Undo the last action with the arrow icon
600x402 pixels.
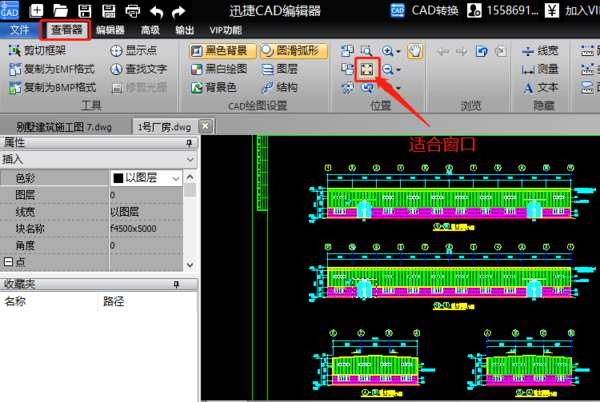pos(156,11)
